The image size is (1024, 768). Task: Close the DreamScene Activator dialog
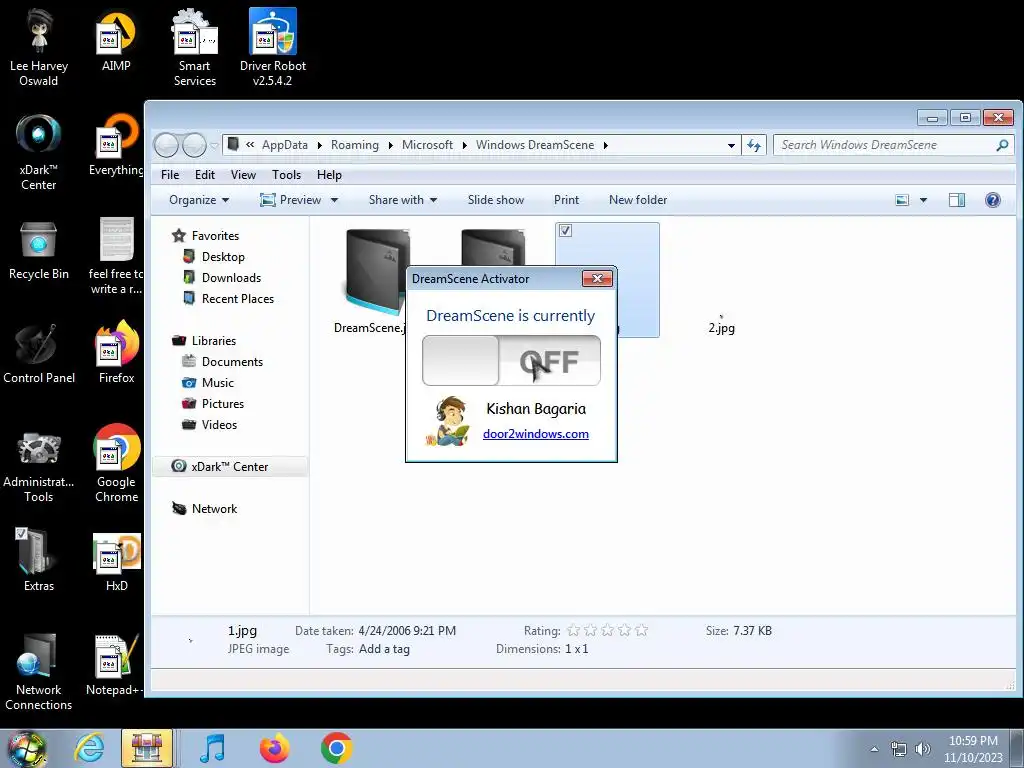[597, 279]
